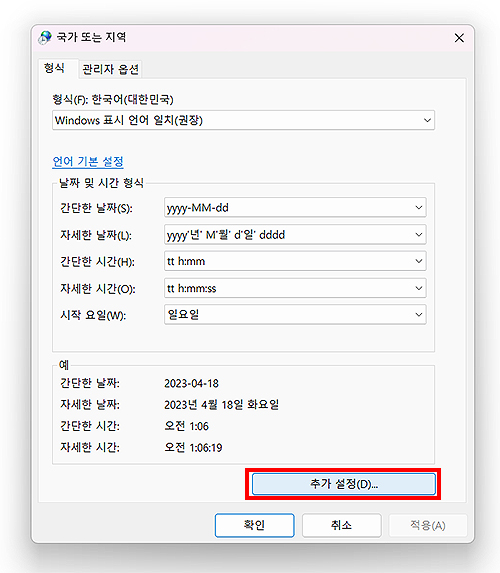Expand the Windows 표시 언어 일치(권장) dropdown
500x573 pixels.
coord(243,120)
